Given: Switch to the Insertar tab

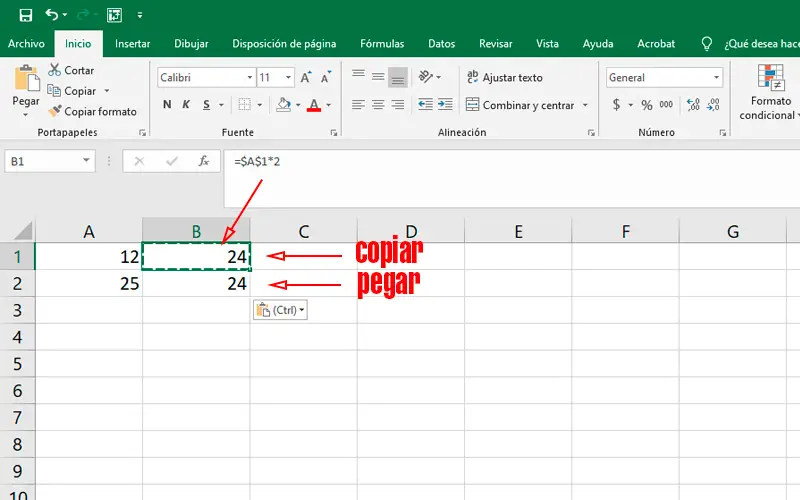Looking at the screenshot, I should point(133,44).
